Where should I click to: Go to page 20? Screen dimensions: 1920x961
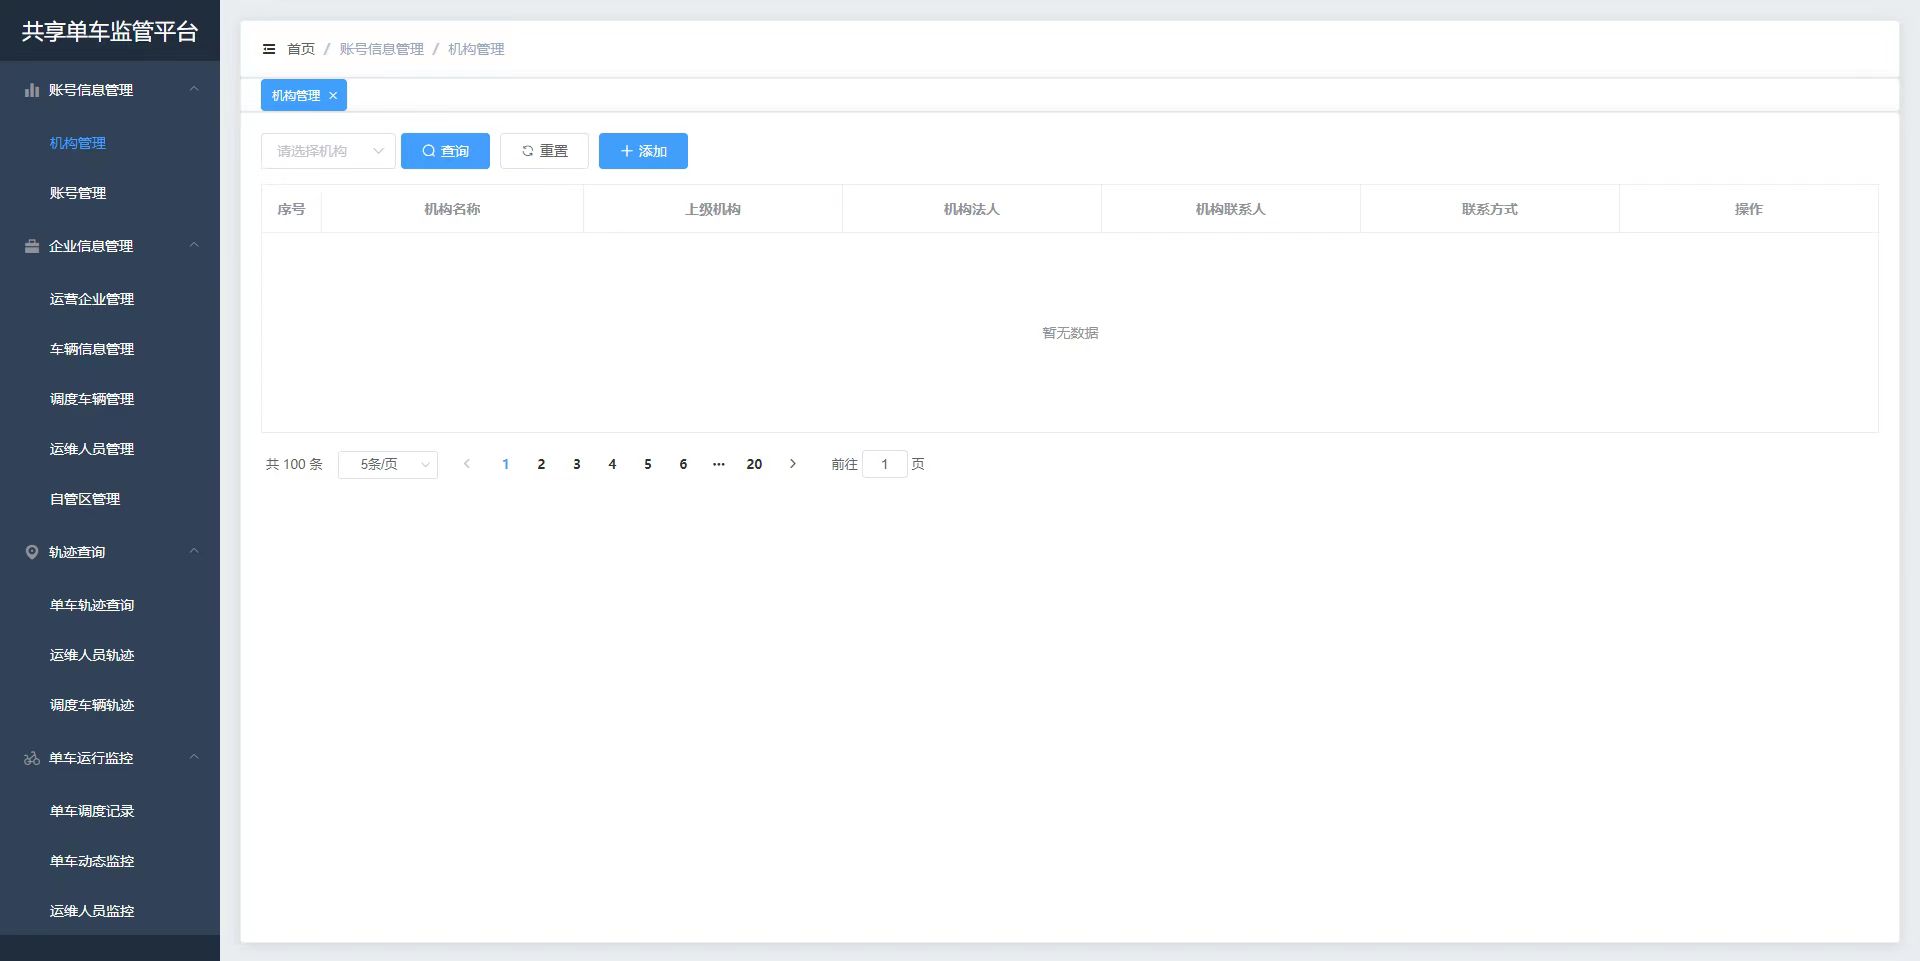(754, 464)
